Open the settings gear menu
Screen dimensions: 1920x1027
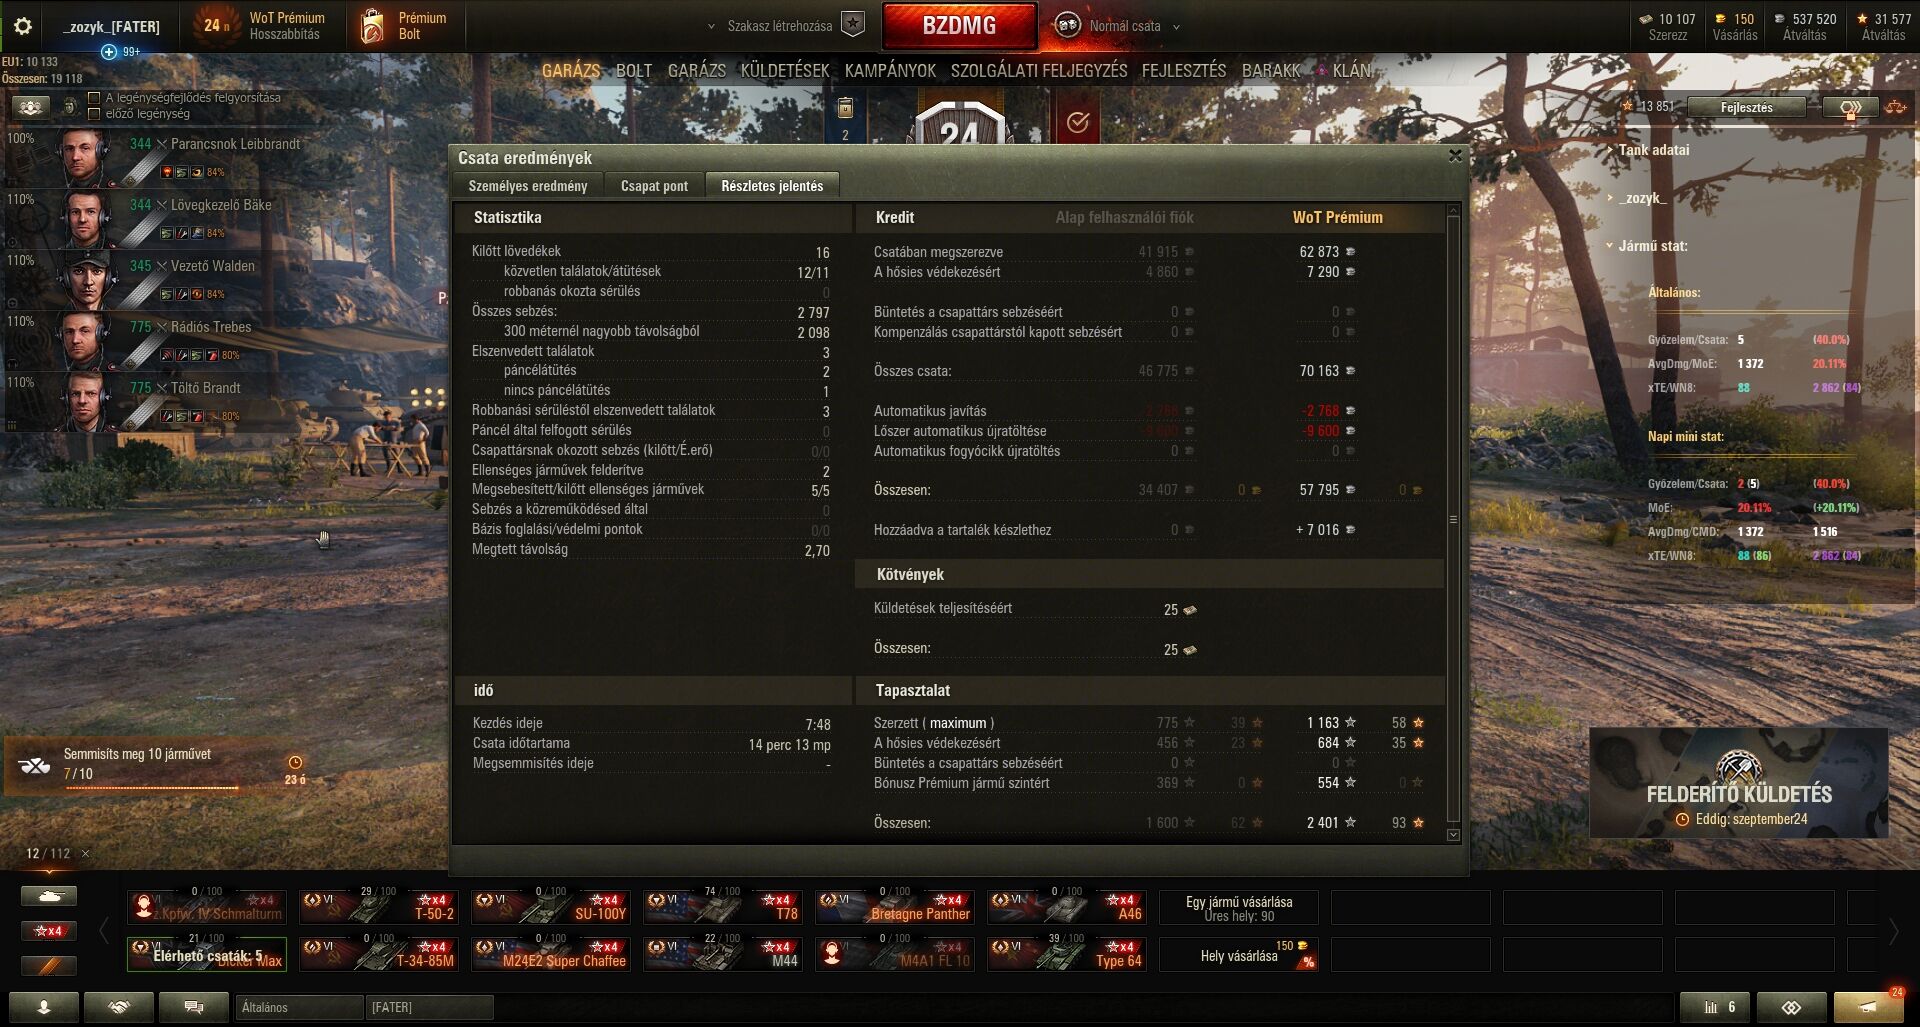(x=22, y=26)
